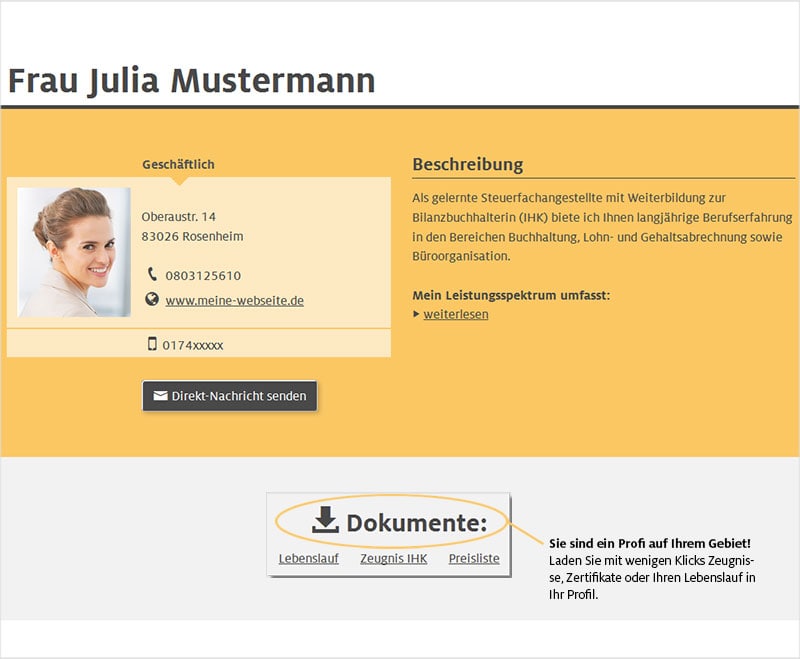Viewport: 800px width, 659px height.
Task: Click the Frau Julia Mustermann heading
Action: (x=191, y=80)
